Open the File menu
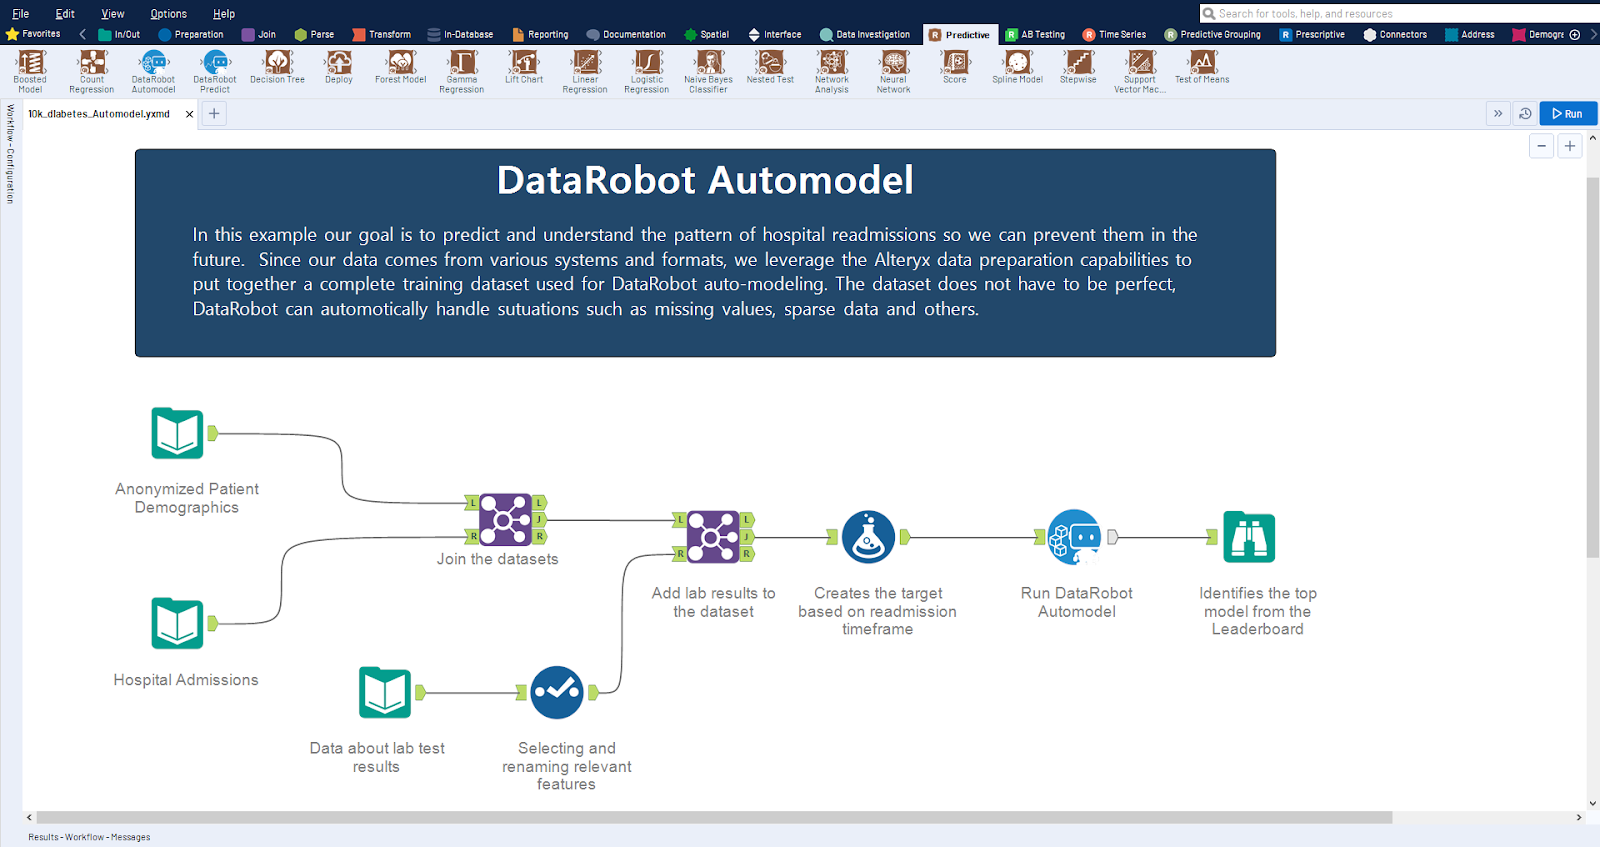Viewport: 1600px width, 847px height. (x=20, y=14)
